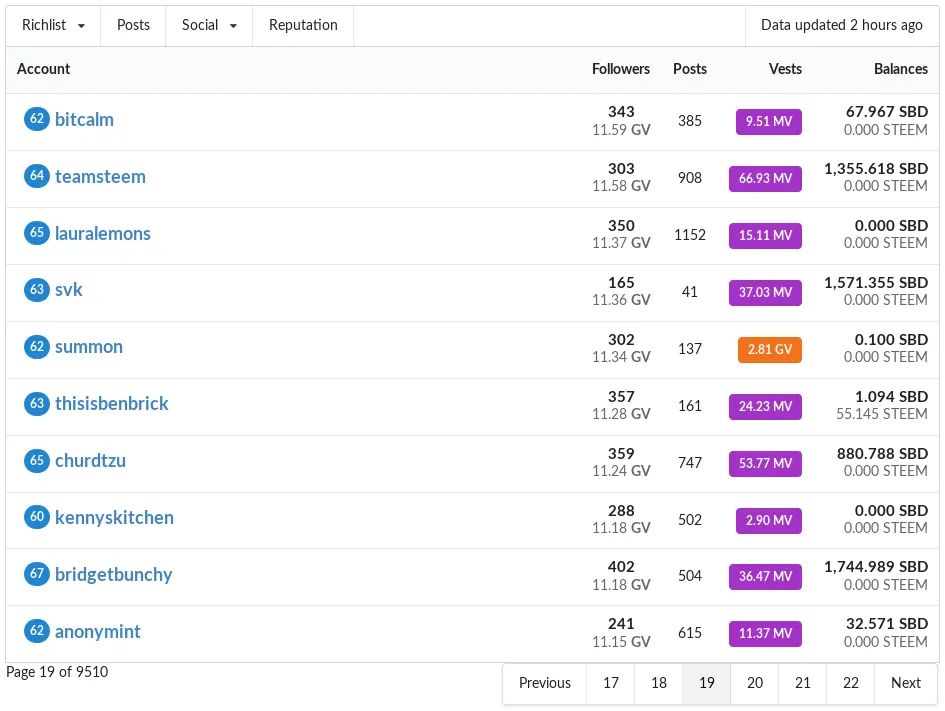Open the Social dropdown menu
This screenshot has height=711, width=945.
pyautogui.click(x=209, y=25)
